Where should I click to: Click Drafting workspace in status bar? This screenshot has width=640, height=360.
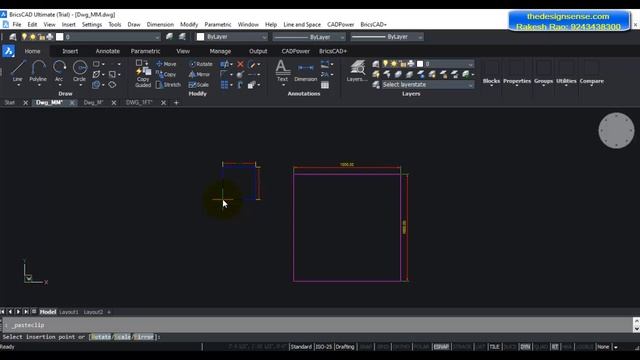[x=345, y=347]
